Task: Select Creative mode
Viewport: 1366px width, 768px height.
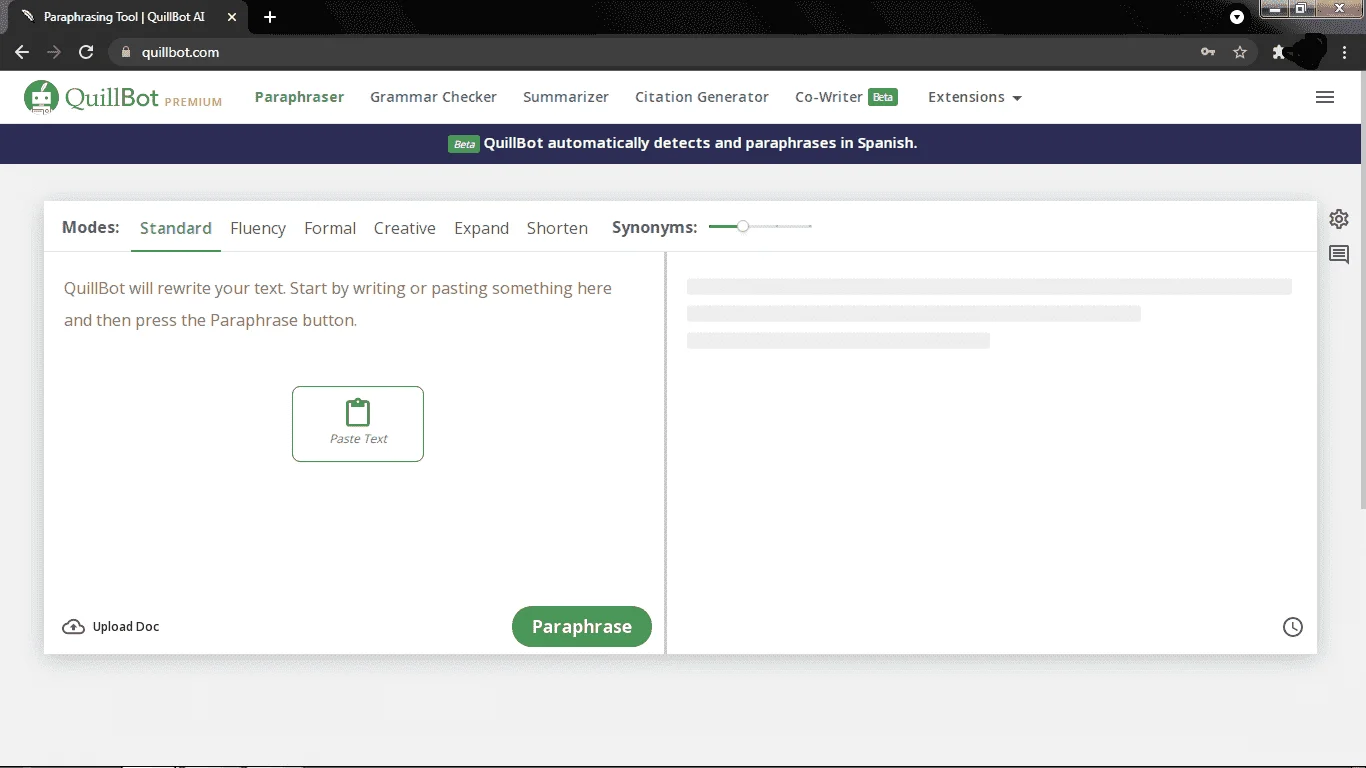Action: point(405,228)
